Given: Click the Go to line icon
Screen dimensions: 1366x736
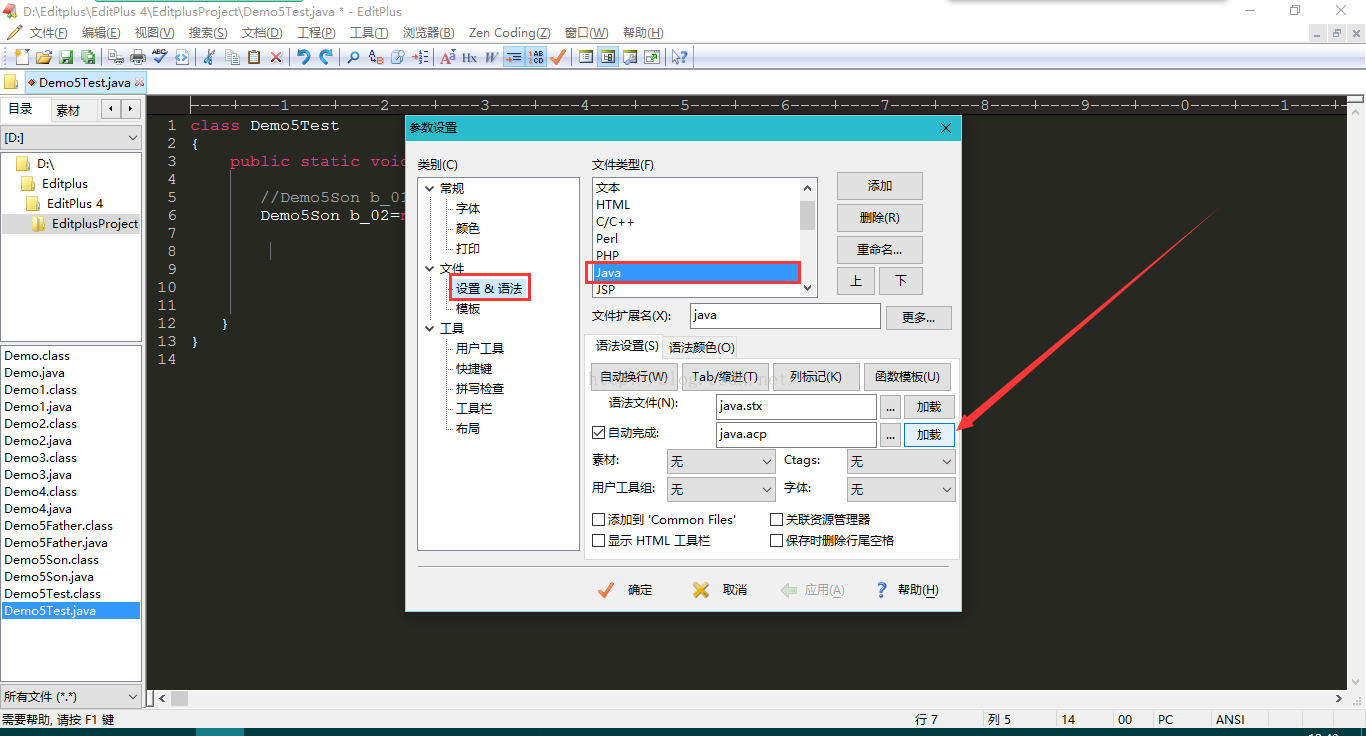Looking at the screenshot, I should (420, 57).
